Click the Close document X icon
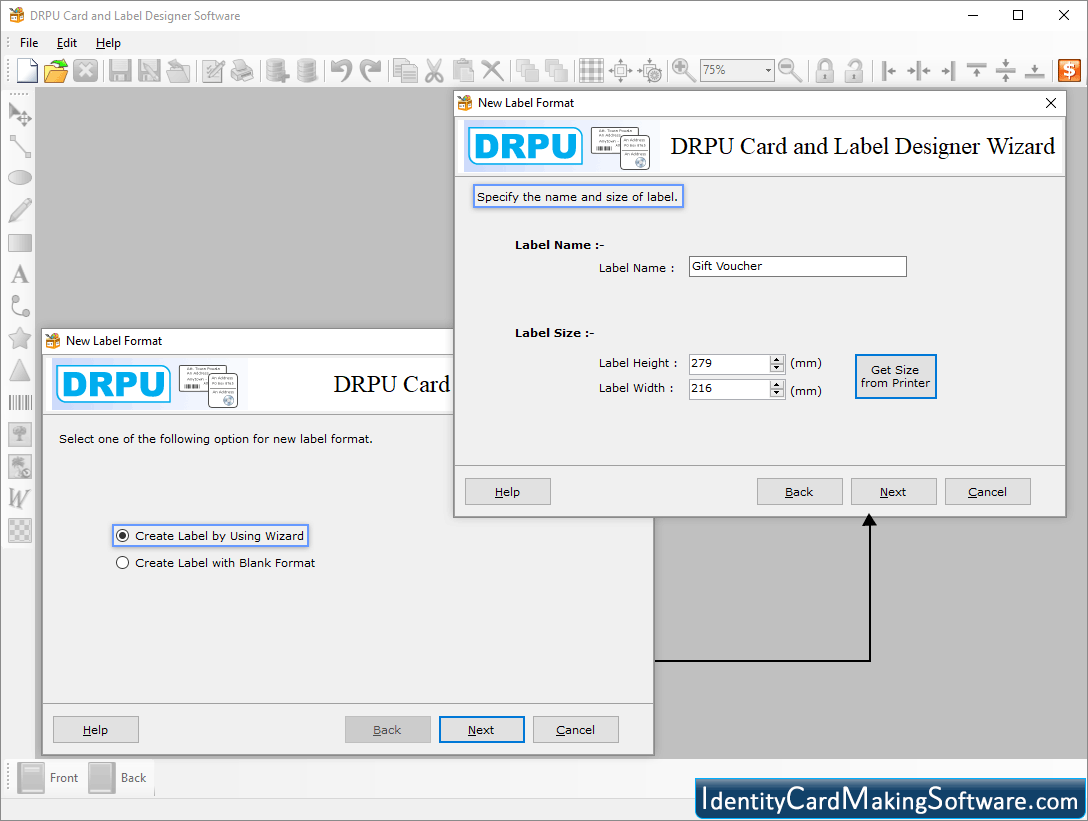1088x821 pixels. [85, 70]
